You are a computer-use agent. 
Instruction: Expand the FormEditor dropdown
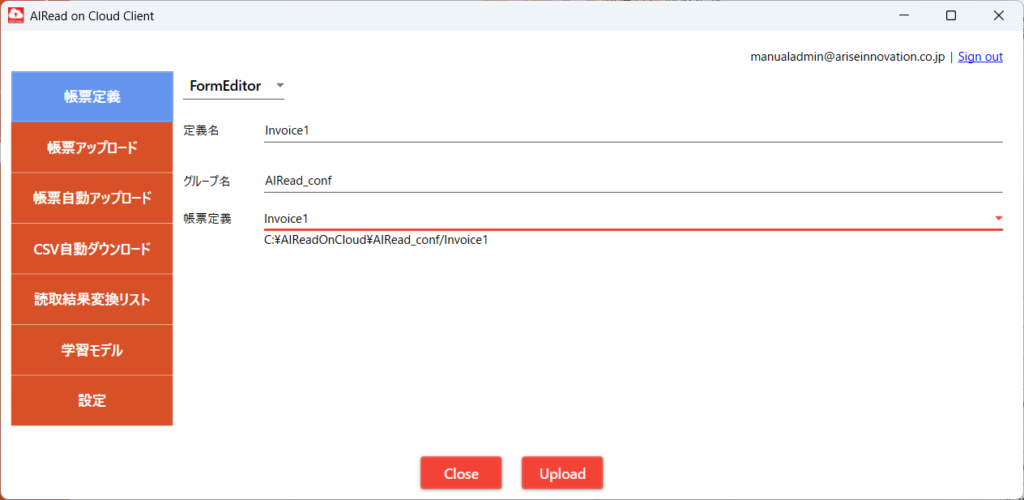pos(236,86)
